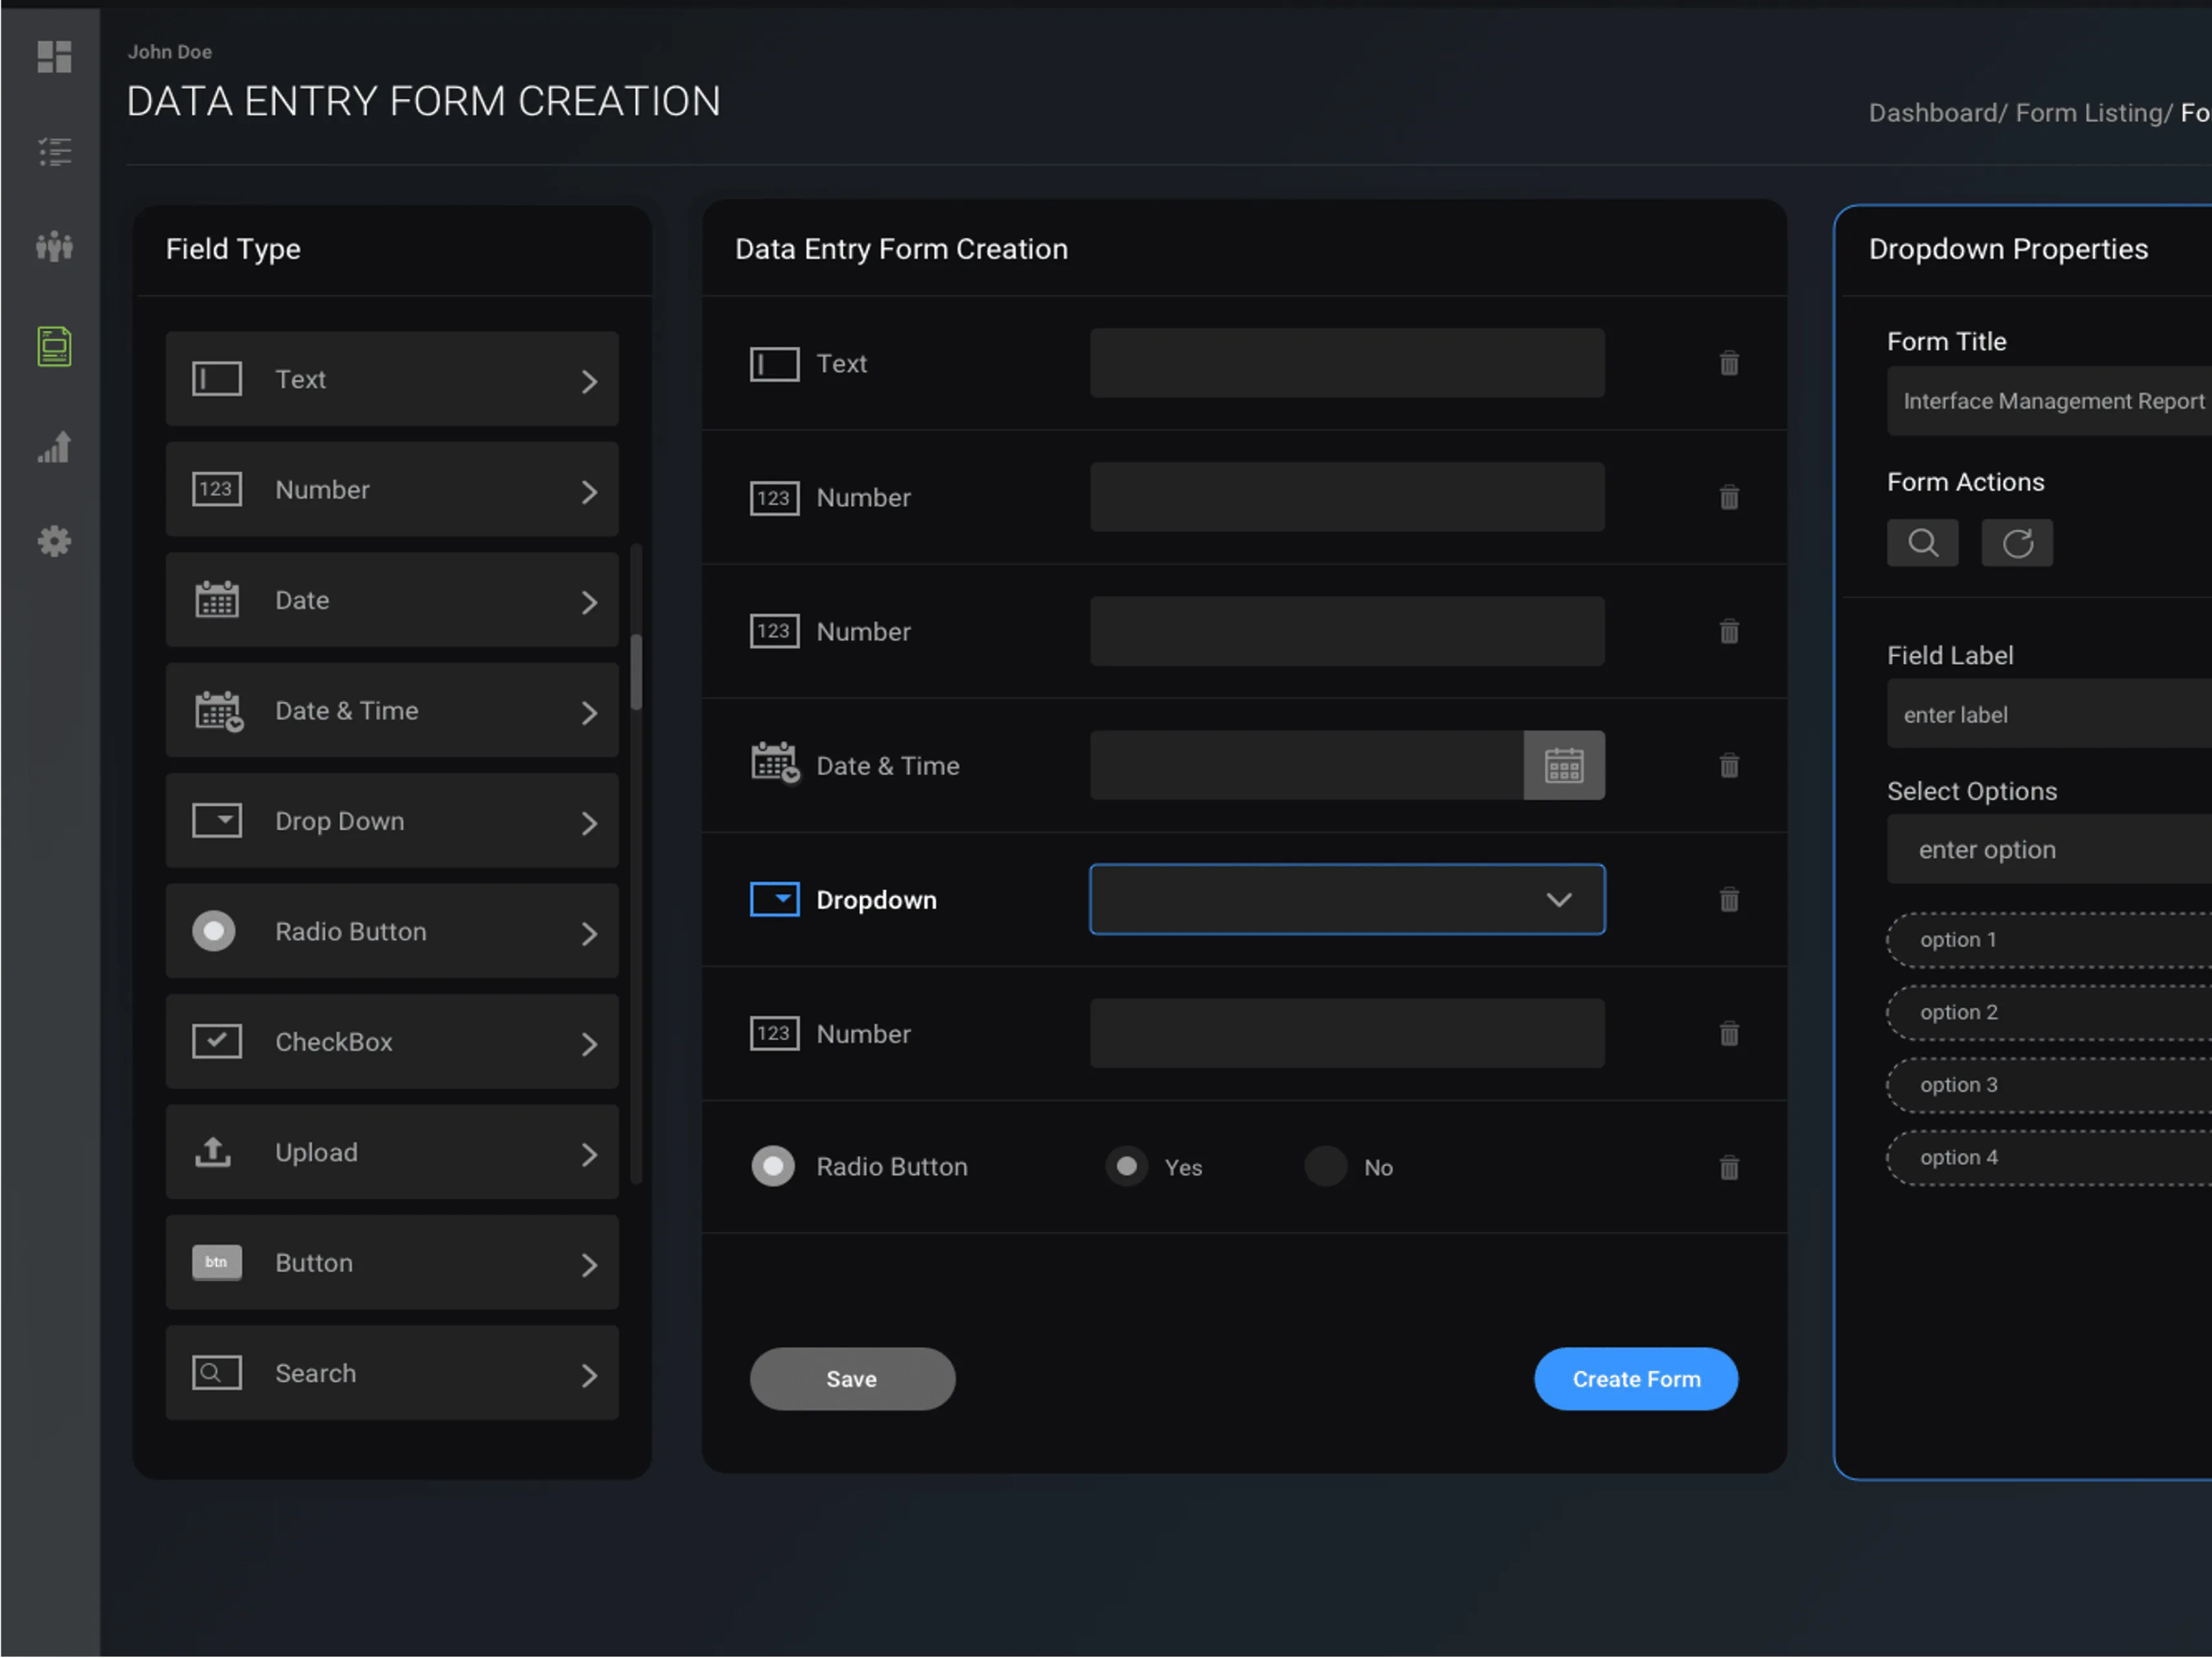The height and width of the screenshot is (1658, 2212).
Task: Expand the Search field type chevron
Action: tap(589, 1376)
